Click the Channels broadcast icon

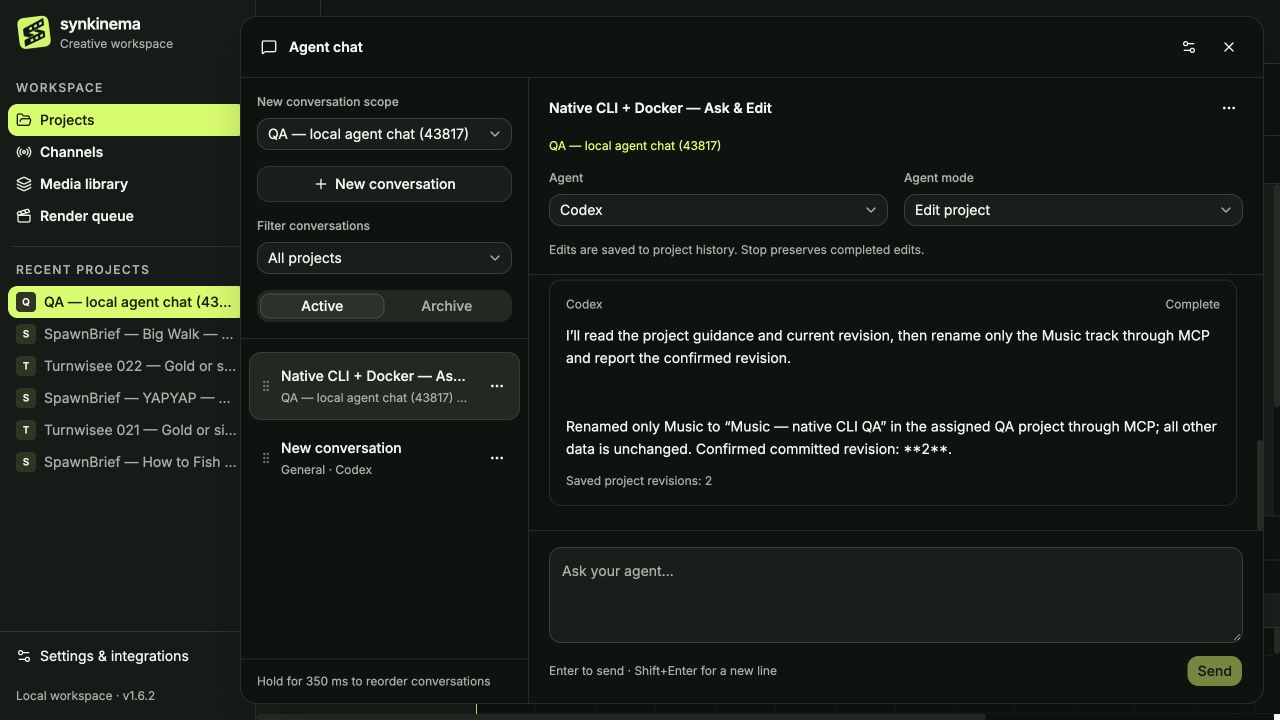pos(24,152)
